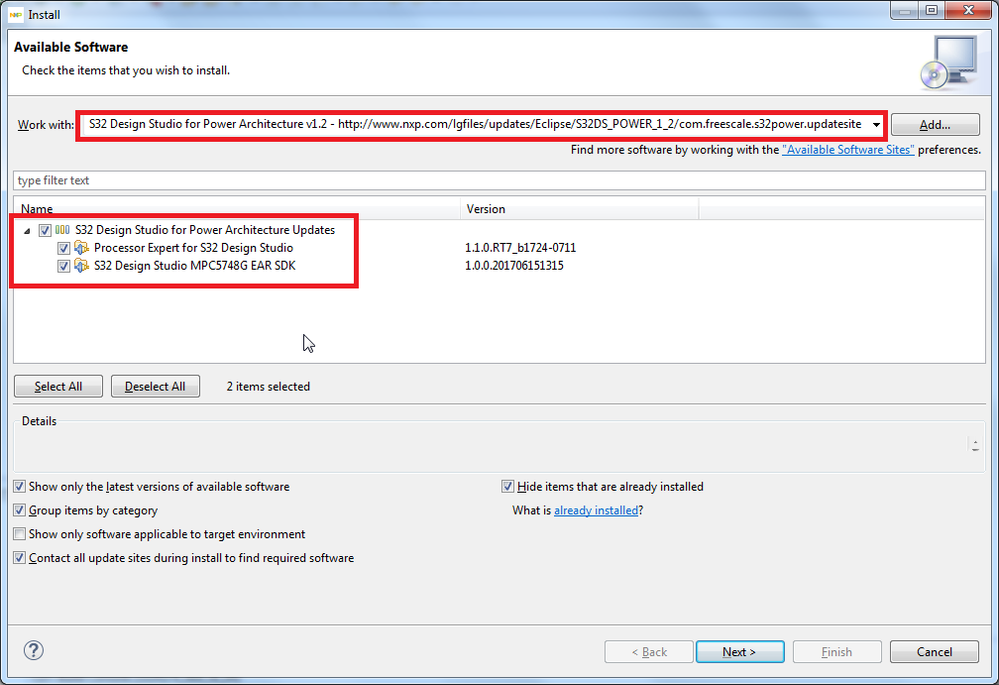Screen dimensions: 999x685
Task: Close the Install dialog window
Action: pos(968,10)
